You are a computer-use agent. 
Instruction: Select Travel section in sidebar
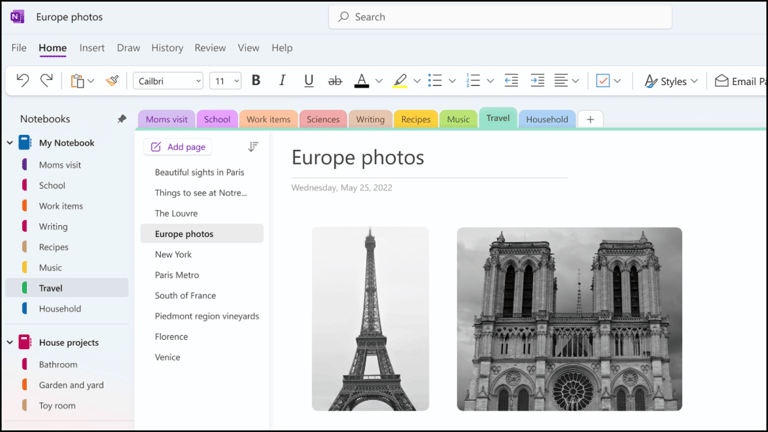coord(67,288)
